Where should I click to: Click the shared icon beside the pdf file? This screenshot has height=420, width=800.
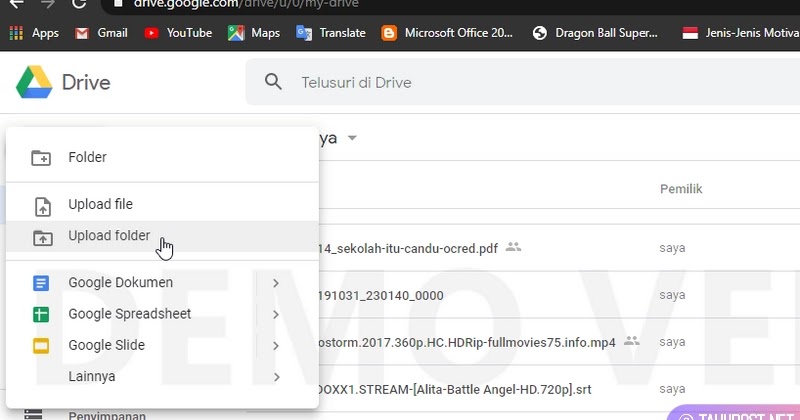[x=513, y=247]
